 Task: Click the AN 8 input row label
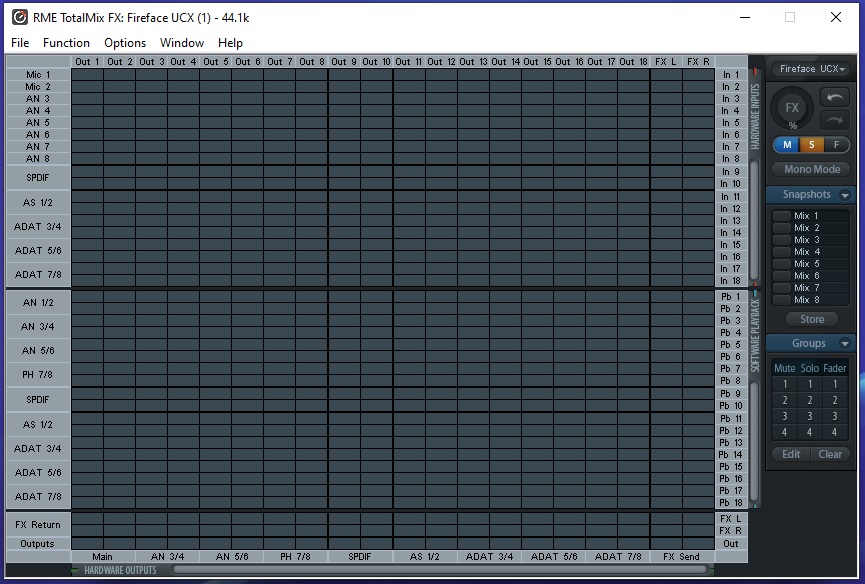coord(38,159)
